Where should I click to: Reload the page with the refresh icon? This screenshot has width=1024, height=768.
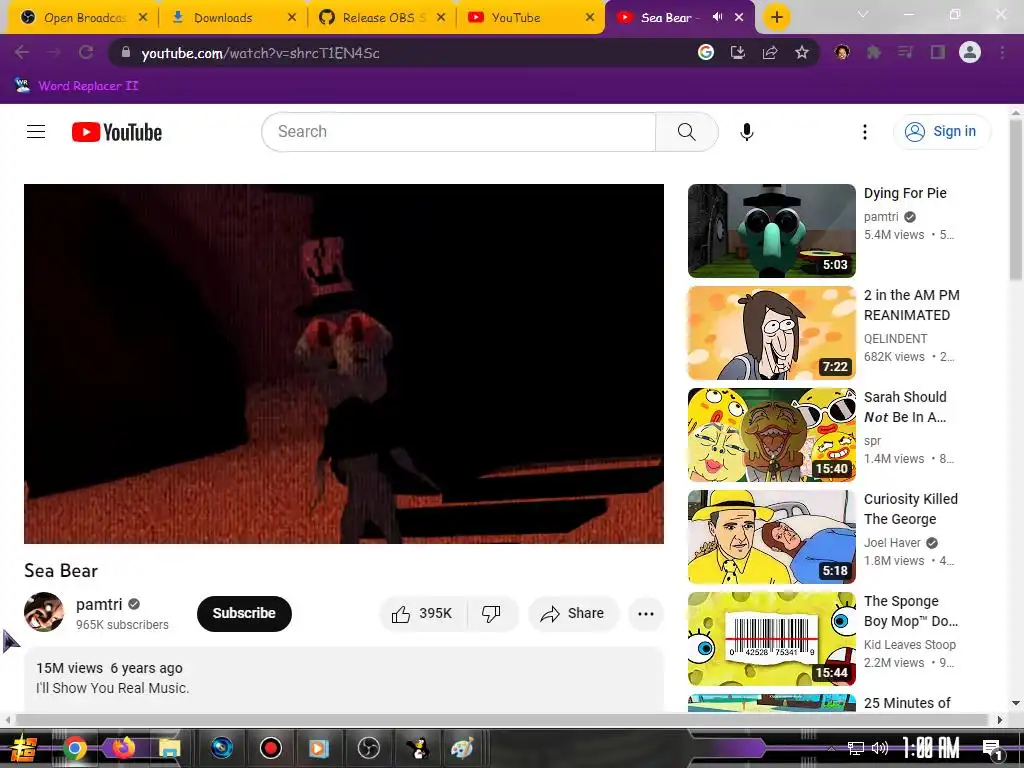(x=86, y=52)
